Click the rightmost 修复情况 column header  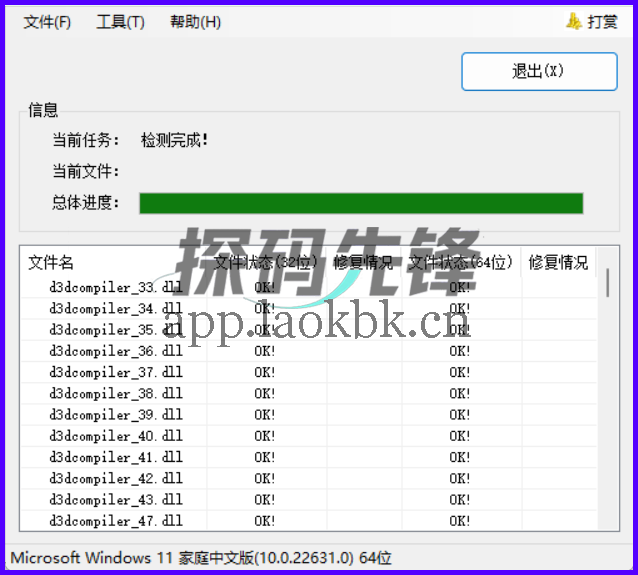[x=558, y=262]
